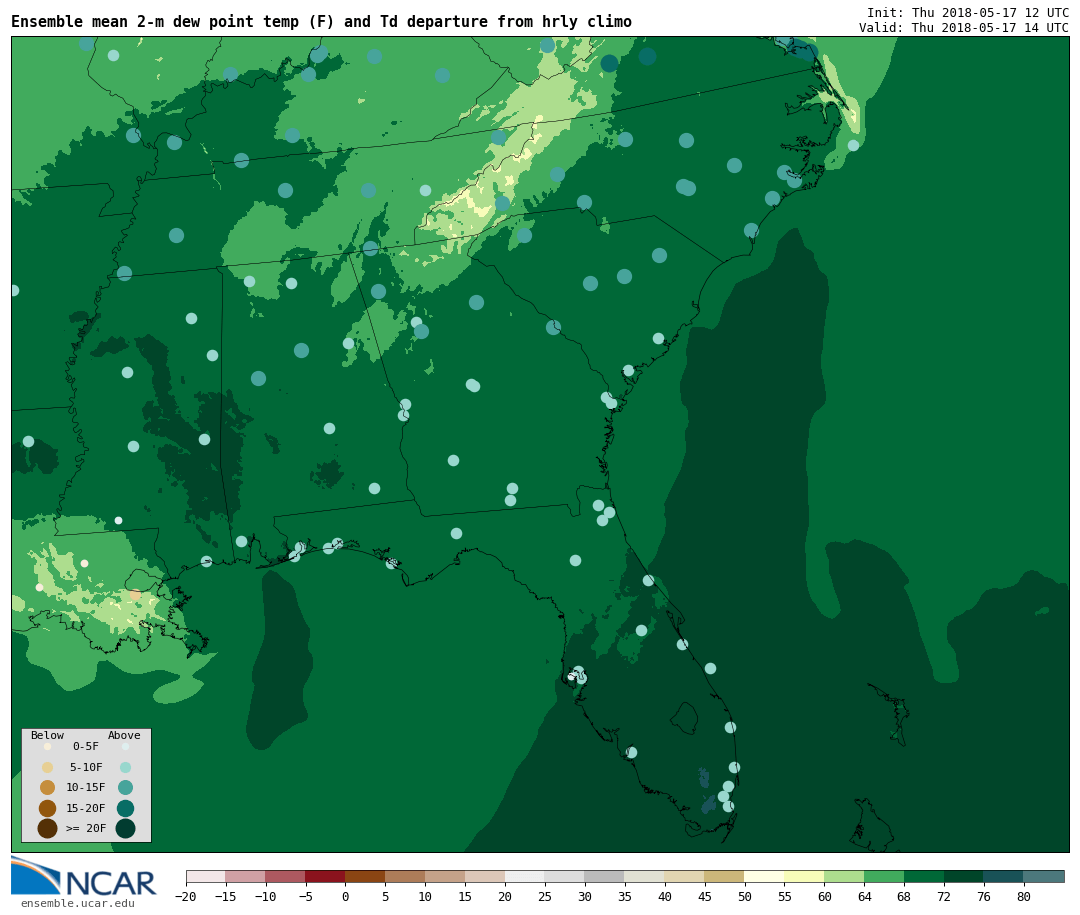Click the Below 5-10F tan legend circle
1080x915 pixels.
pos(48,768)
